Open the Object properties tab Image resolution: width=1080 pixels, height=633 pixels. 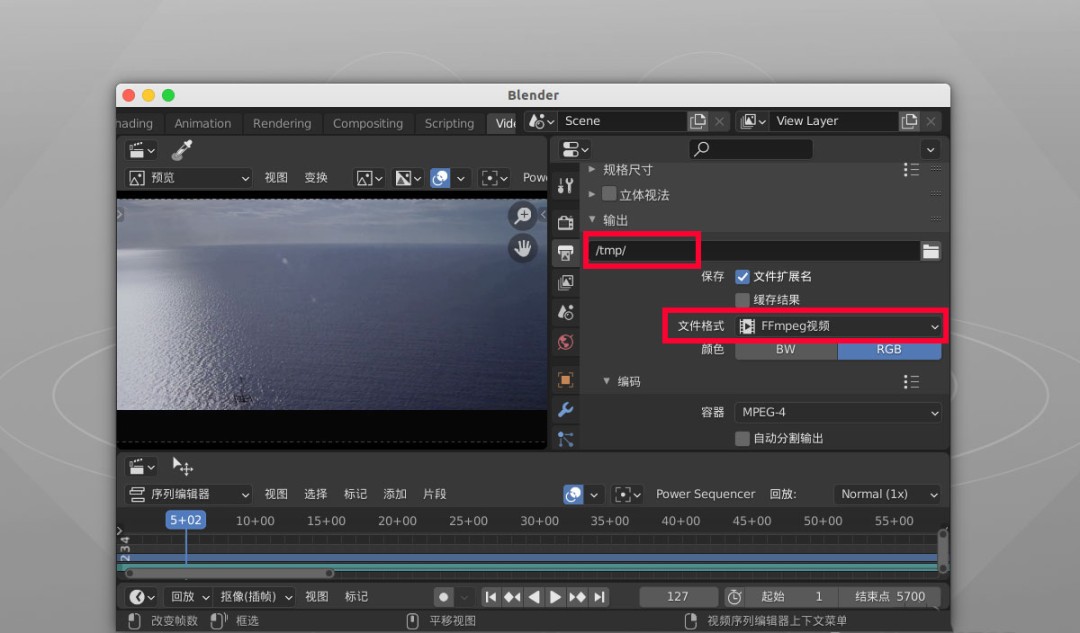[566, 380]
